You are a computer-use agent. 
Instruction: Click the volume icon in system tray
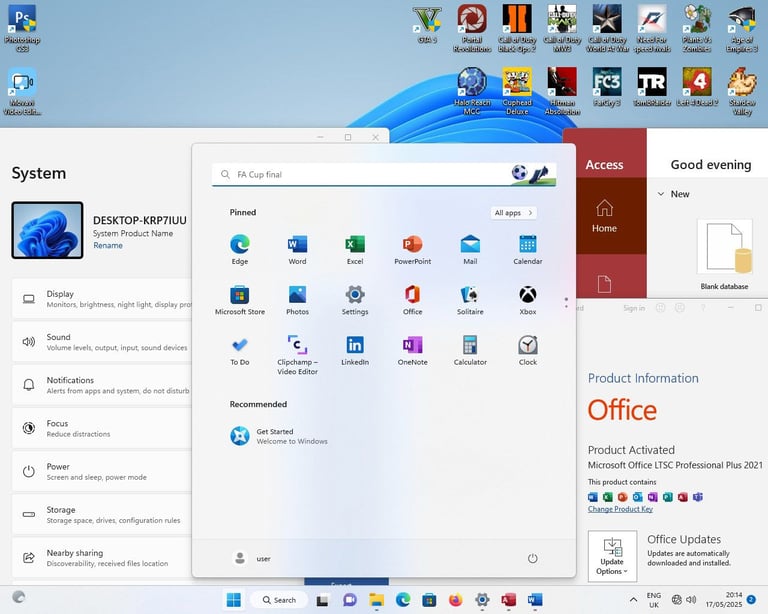tap(691, 599)
